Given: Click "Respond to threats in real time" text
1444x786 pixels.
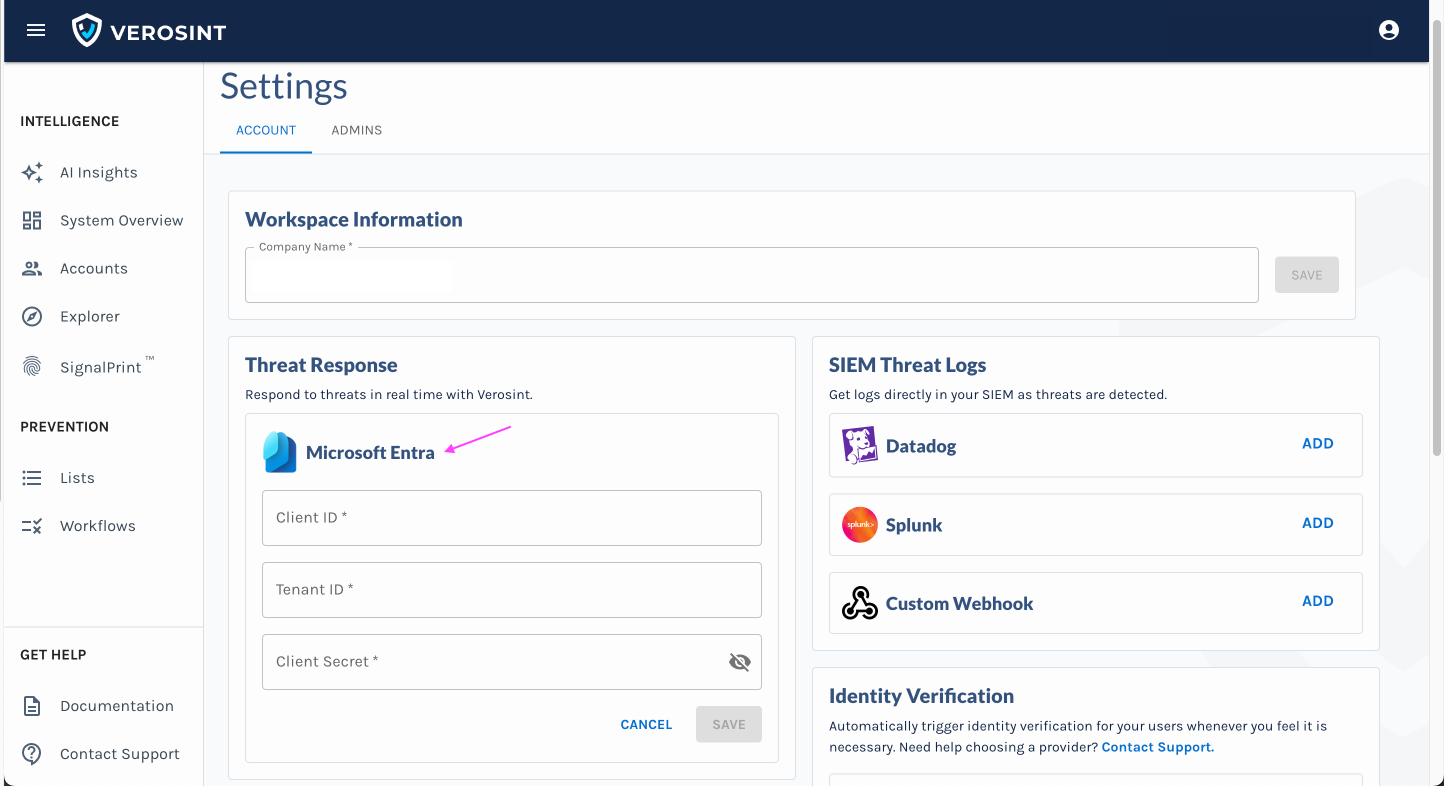Looking at the screenshot, I should [x=389, y=395].
